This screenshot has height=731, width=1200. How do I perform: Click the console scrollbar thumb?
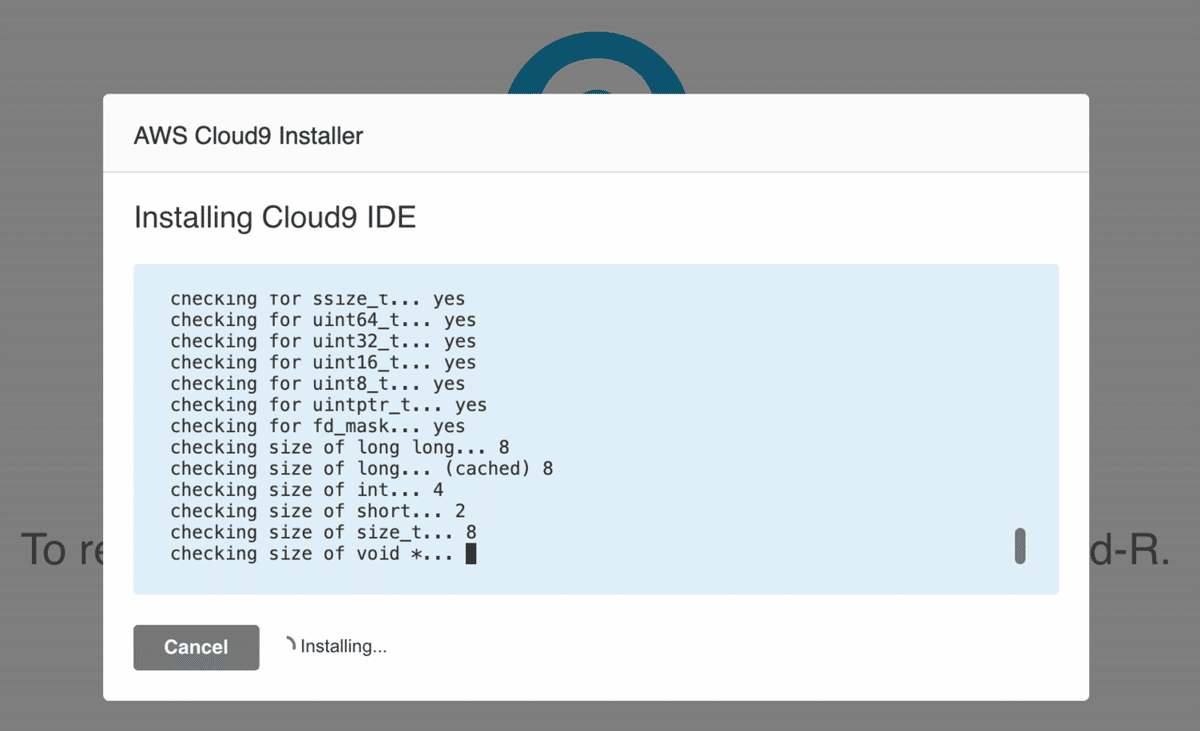(x=1020, y=546)
